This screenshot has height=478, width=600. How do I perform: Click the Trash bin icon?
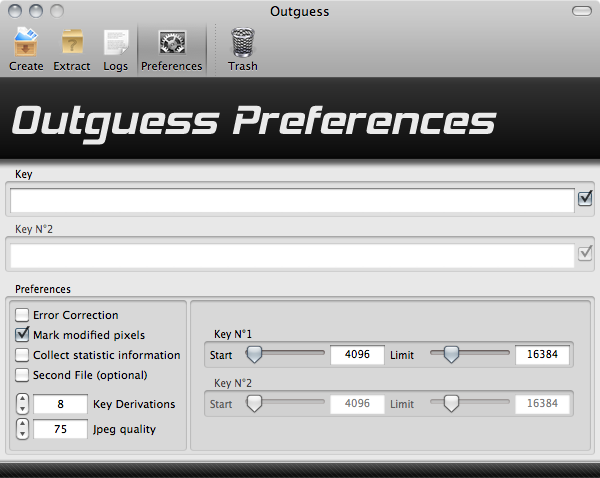243,42
